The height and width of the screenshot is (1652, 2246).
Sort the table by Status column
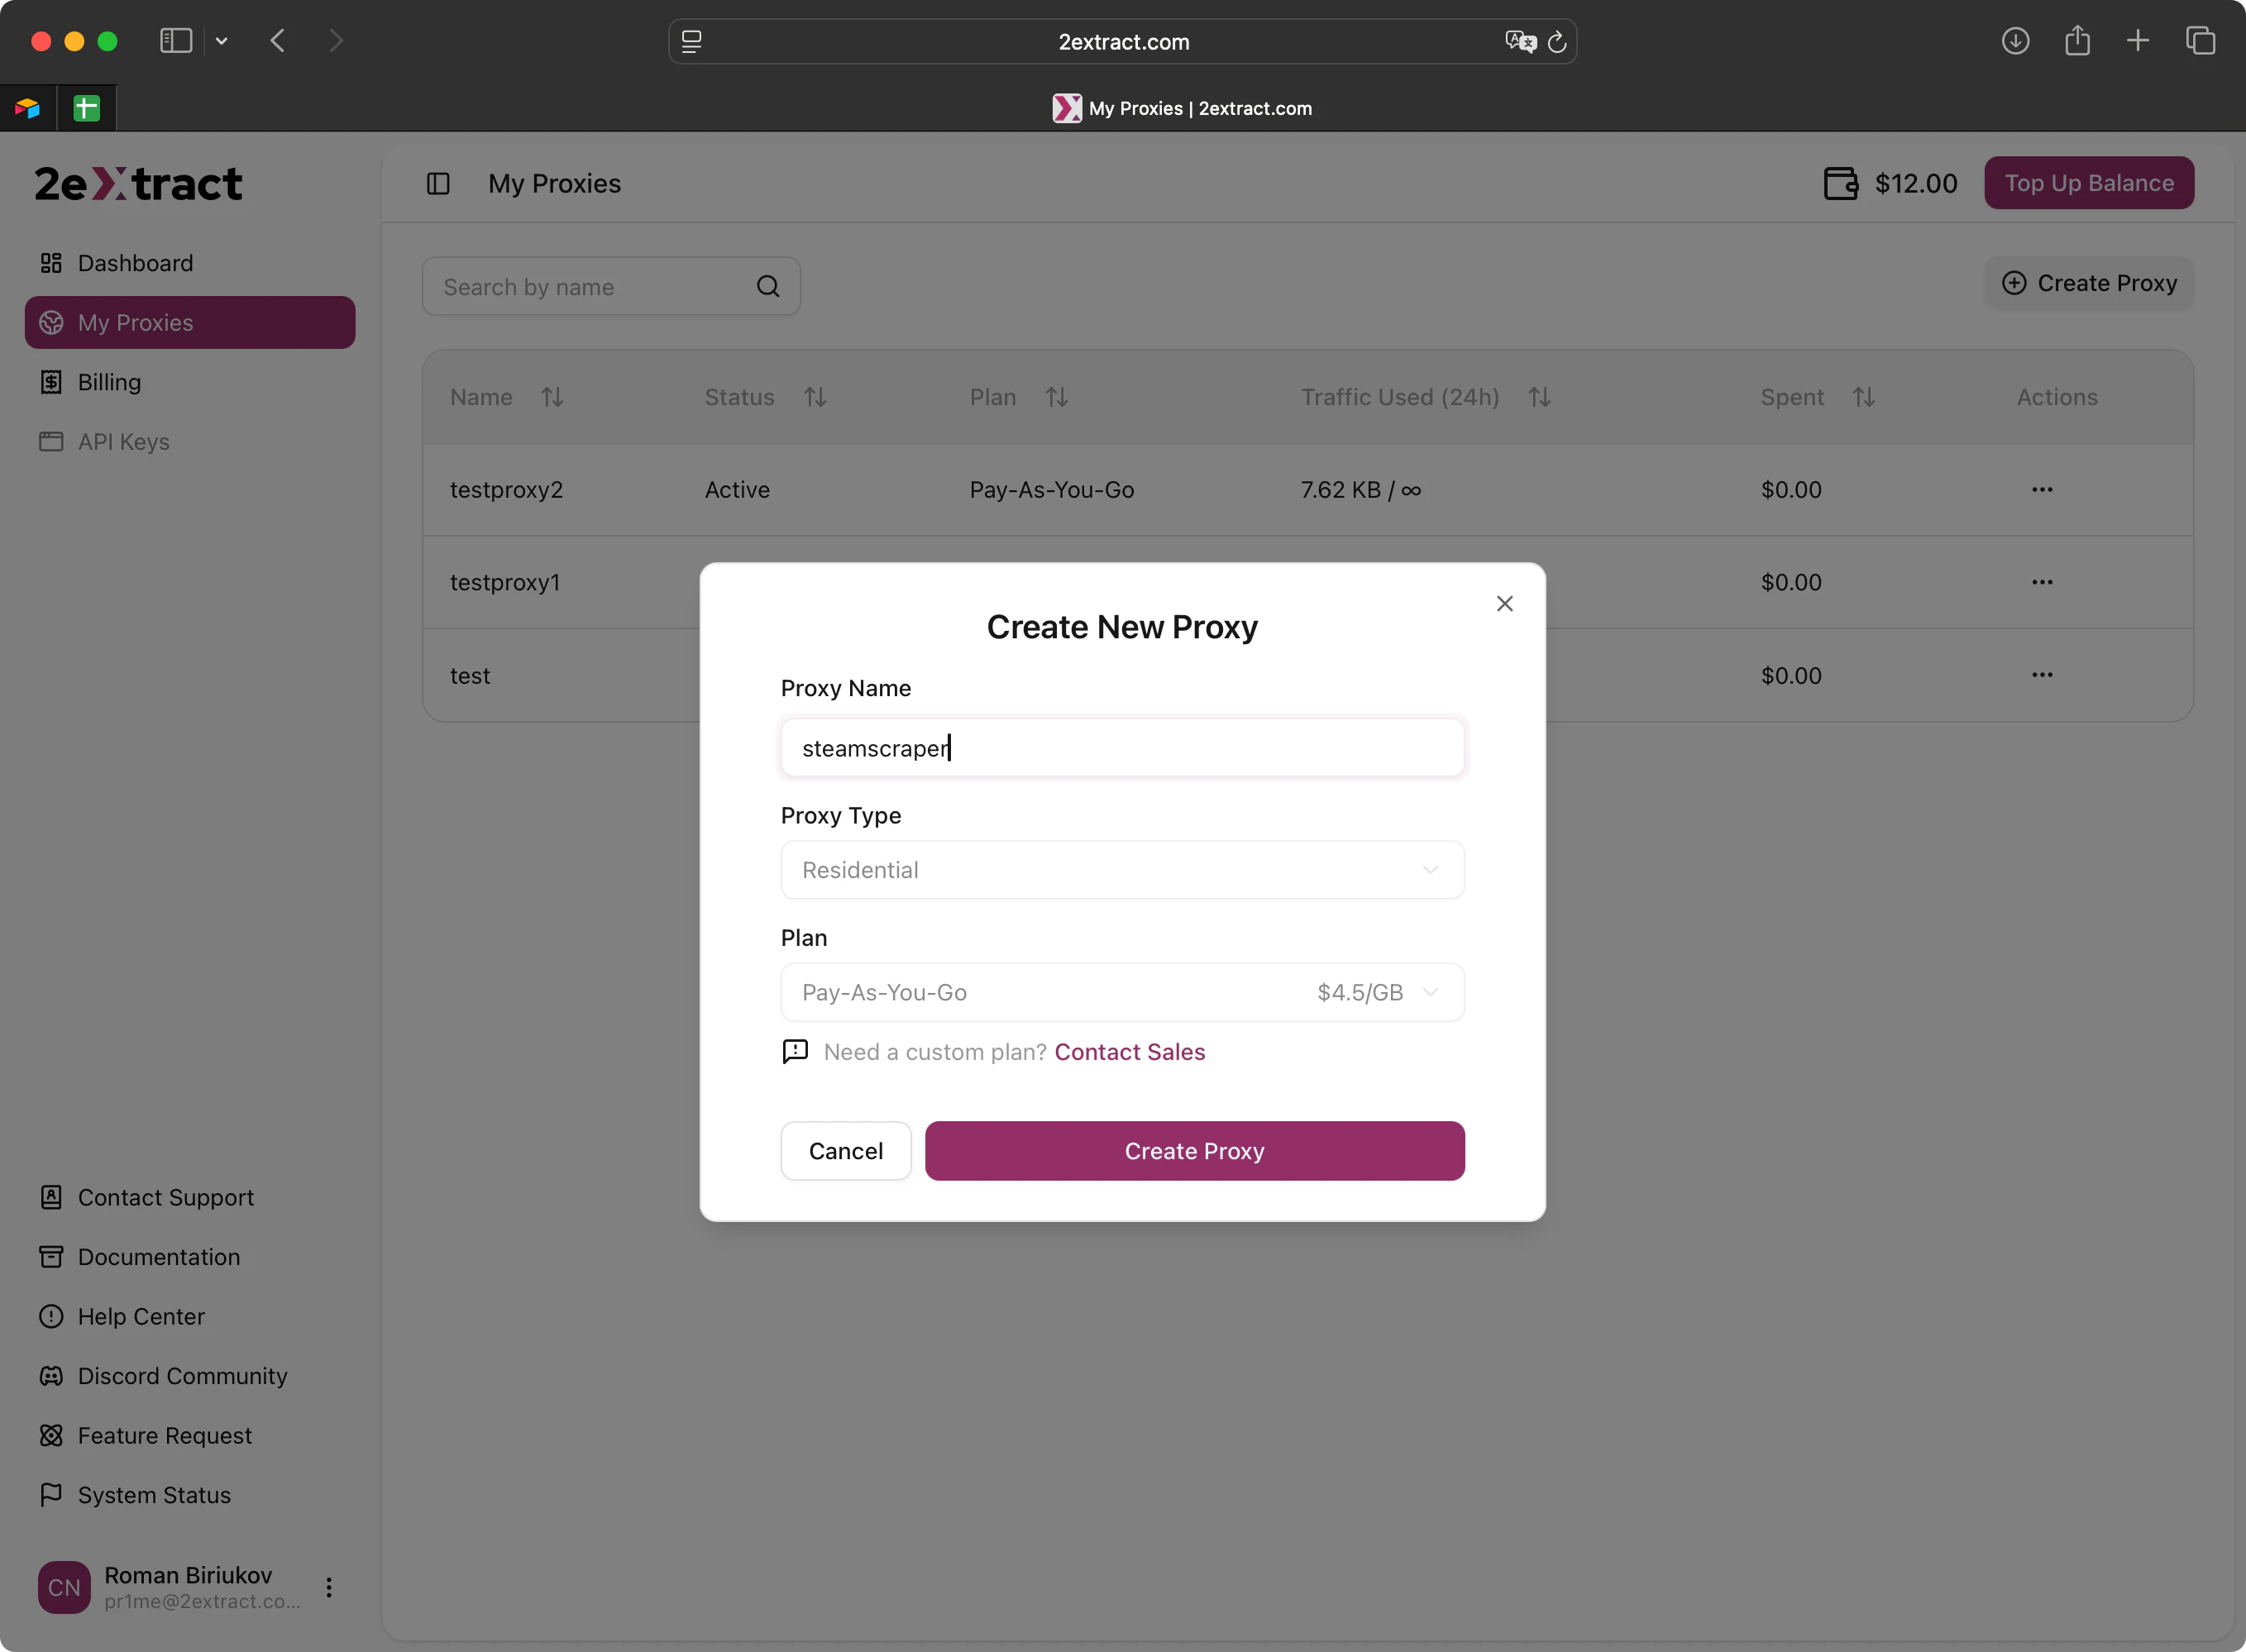(x=815, y=397)
